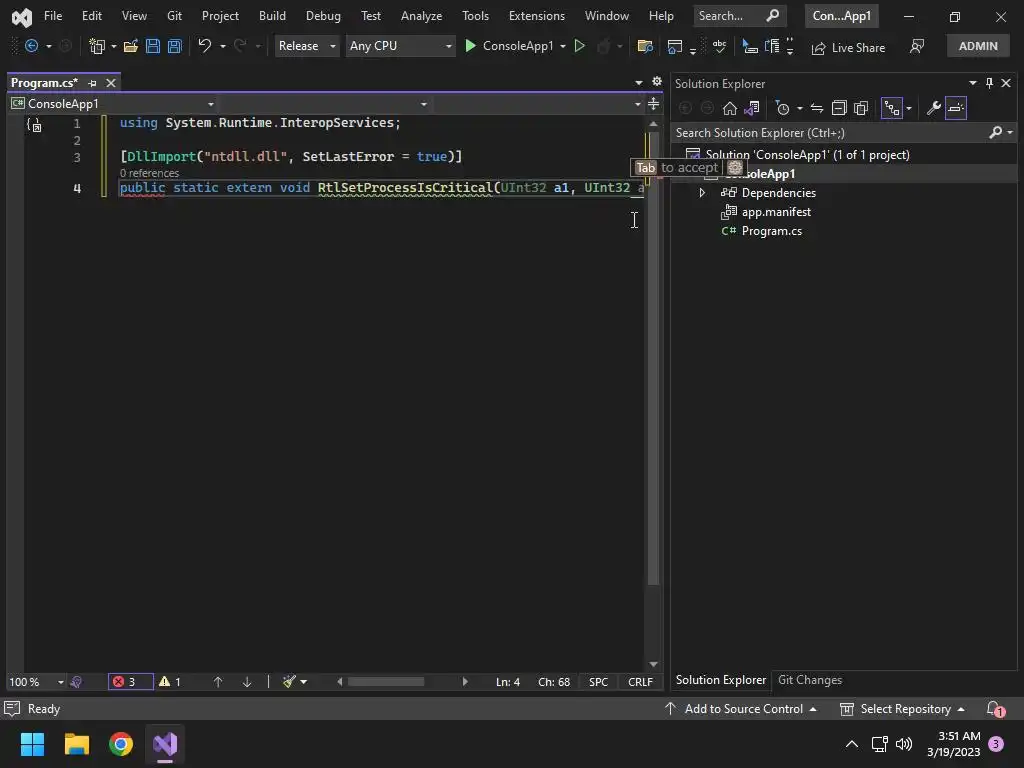Click the errors count indicator showing 3

click(131, 682)
